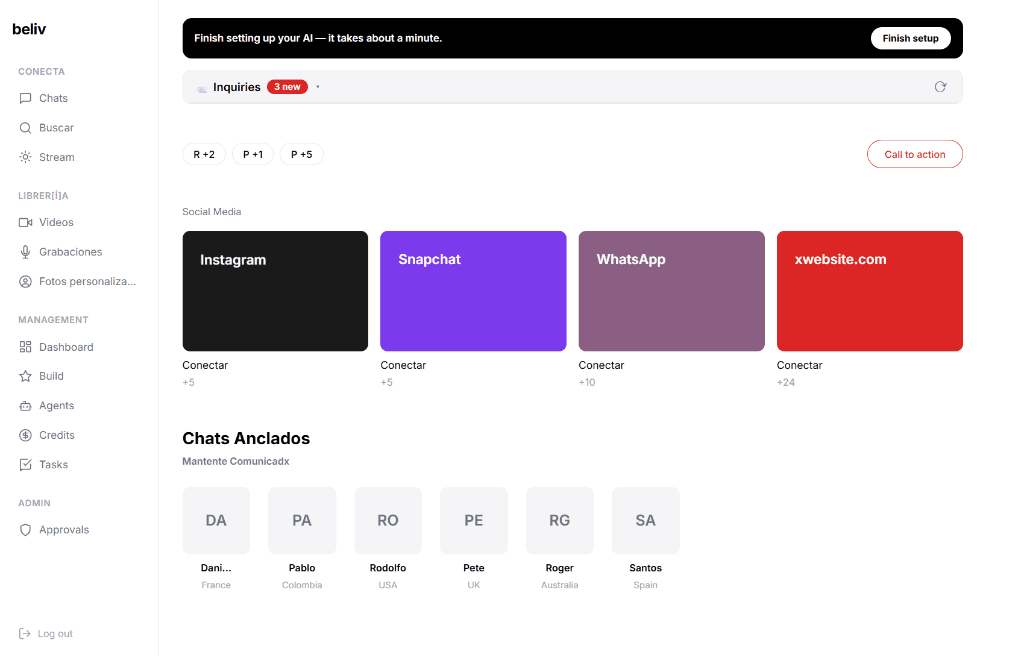This screenshot has width=1024, height=656.
Task: Click the name Rodolfo
Action: 388,568
